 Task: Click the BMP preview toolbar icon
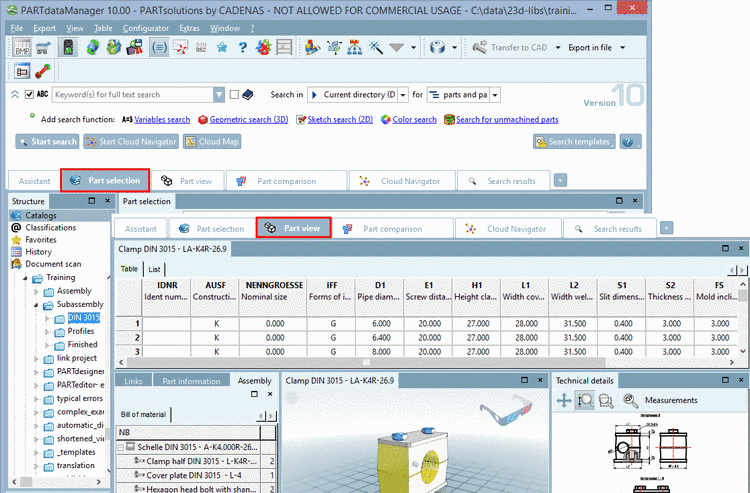(22, 47)
